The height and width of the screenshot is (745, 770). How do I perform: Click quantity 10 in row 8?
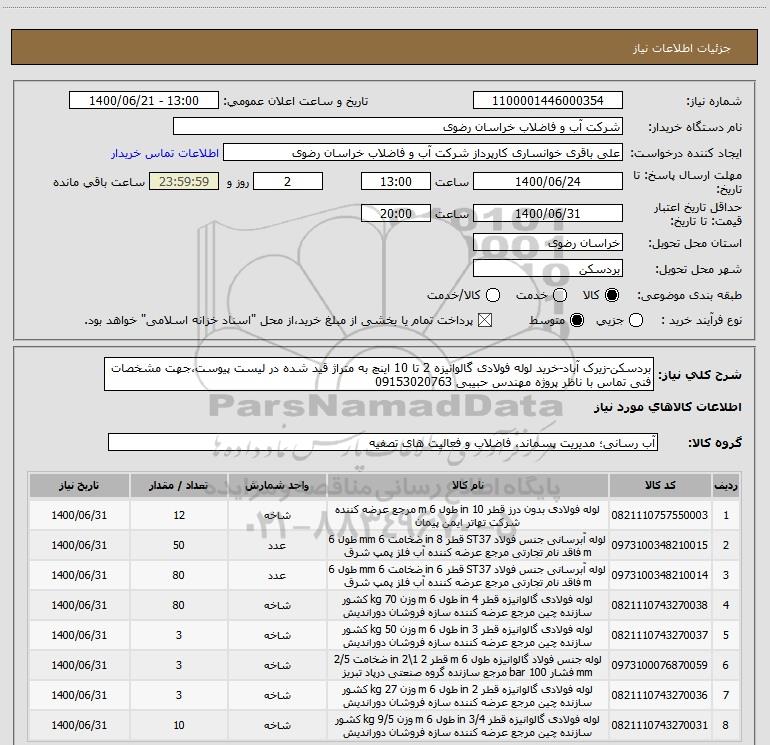click(179, 725)
